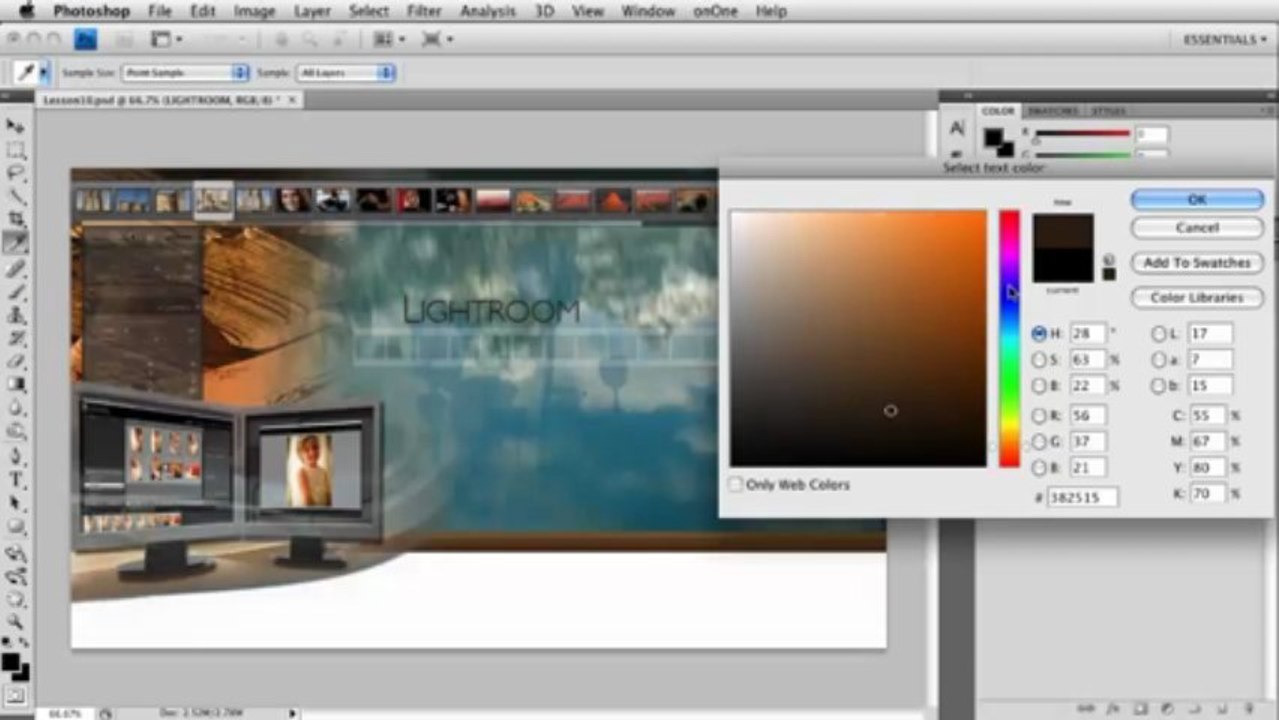The width and height of the screenshot is (1279, 720).
Task: Open the Layer menu
Action: pos(313,11)
